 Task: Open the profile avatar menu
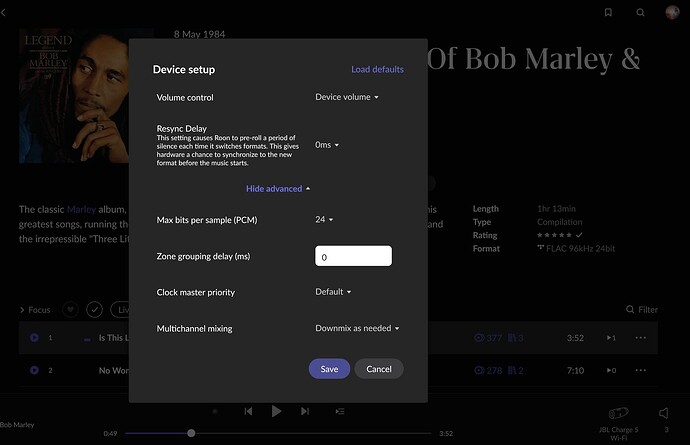point(672,12)
